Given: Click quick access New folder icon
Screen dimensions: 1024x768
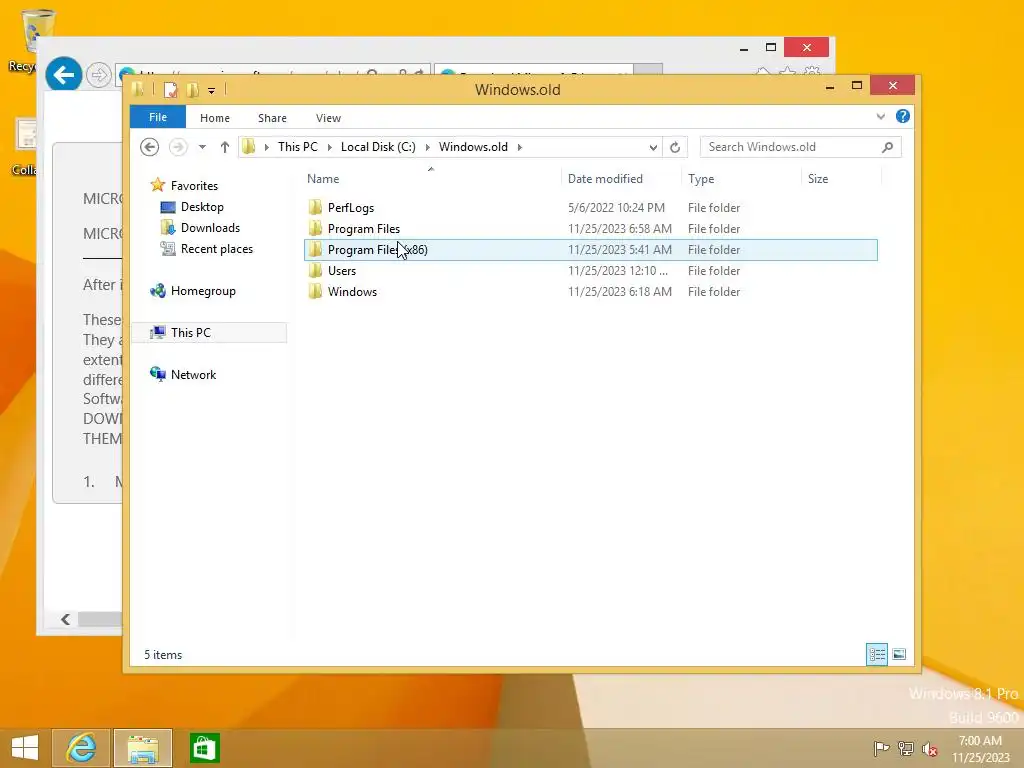Looking at the screenshot, I should pyautogui.click(x=192, y=90).
